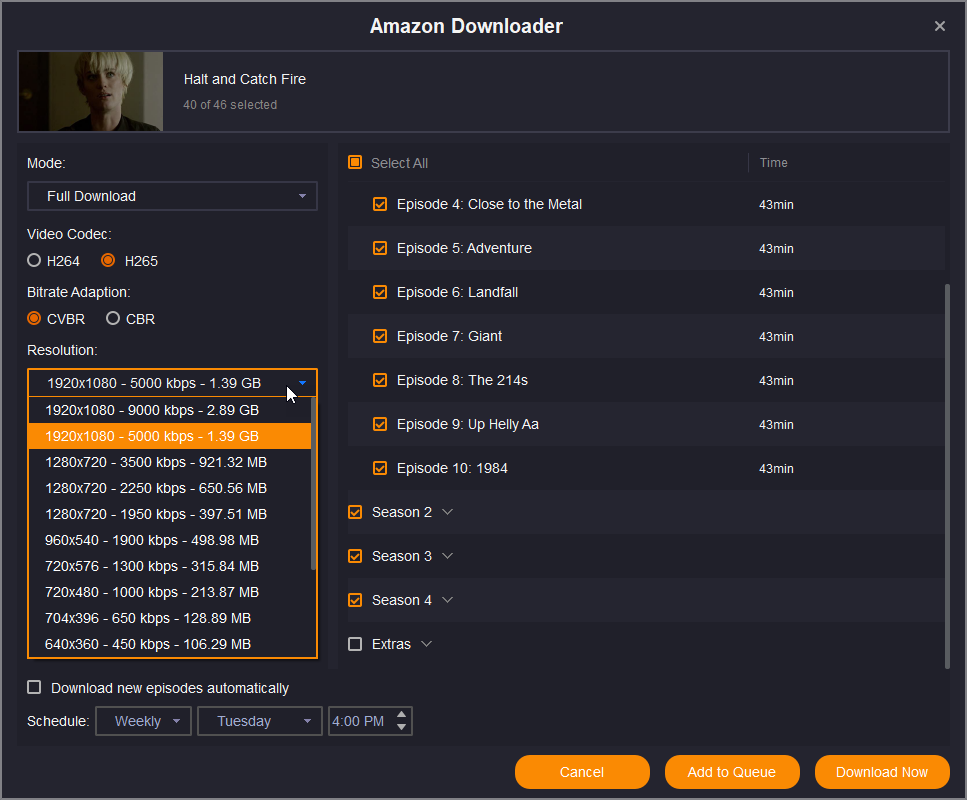Image resolution: width=967 pixels, height=800 pixels.
Task: Click the Halt and Catch Fire thumbnail
Action: coord(91,92)
